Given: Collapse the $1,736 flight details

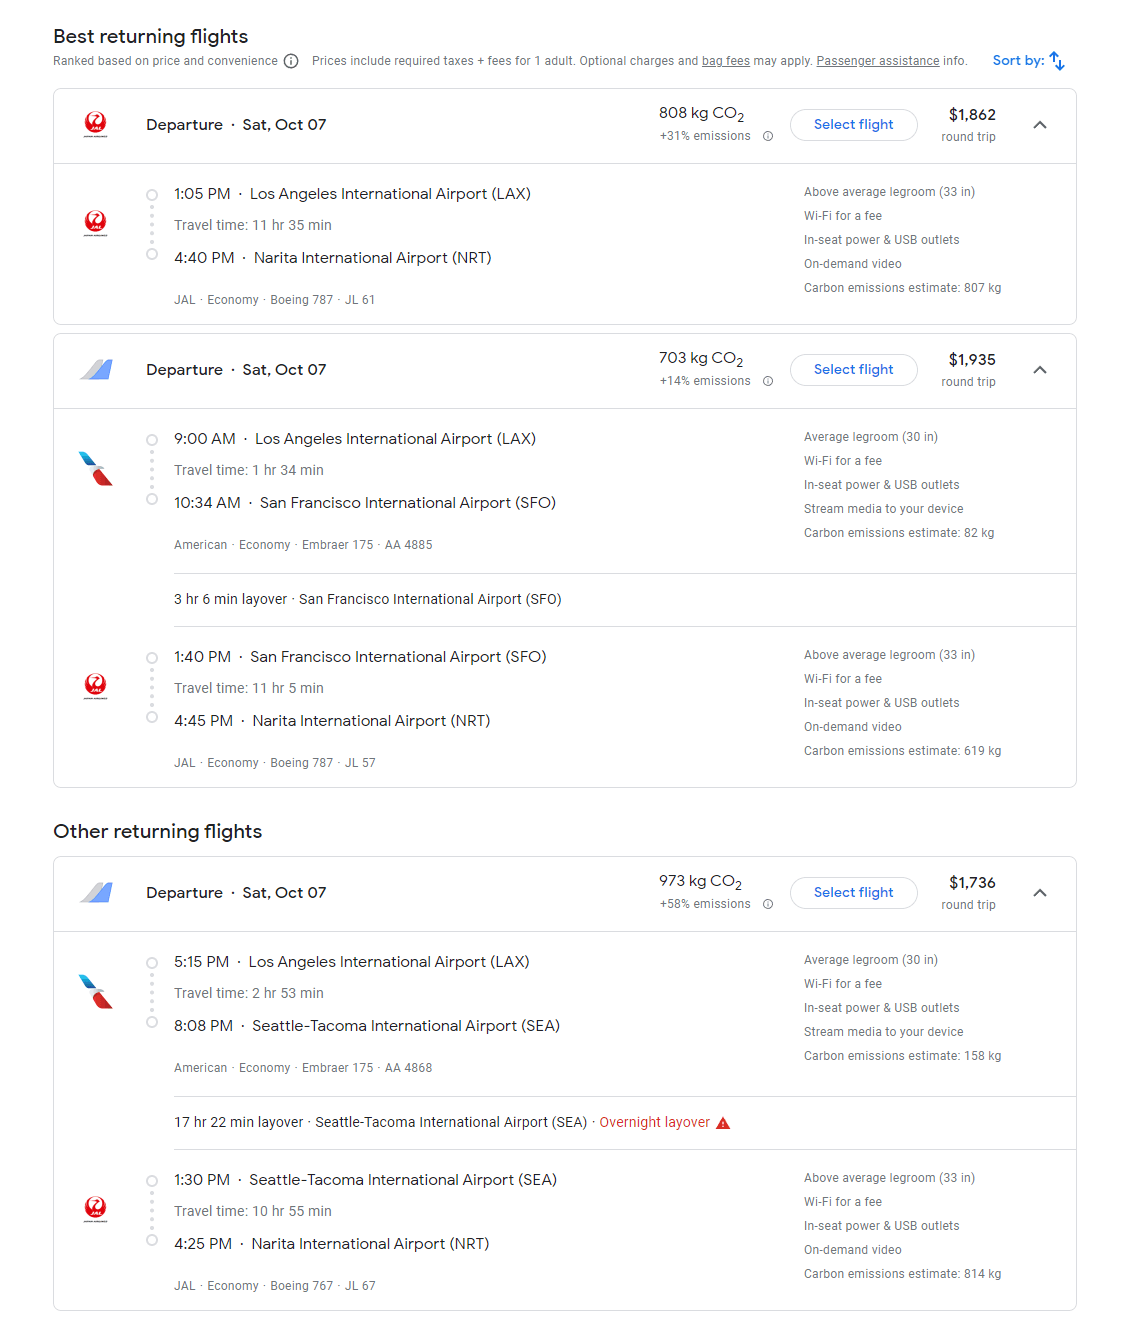Looking at the screenshot, I should 1040,892.
